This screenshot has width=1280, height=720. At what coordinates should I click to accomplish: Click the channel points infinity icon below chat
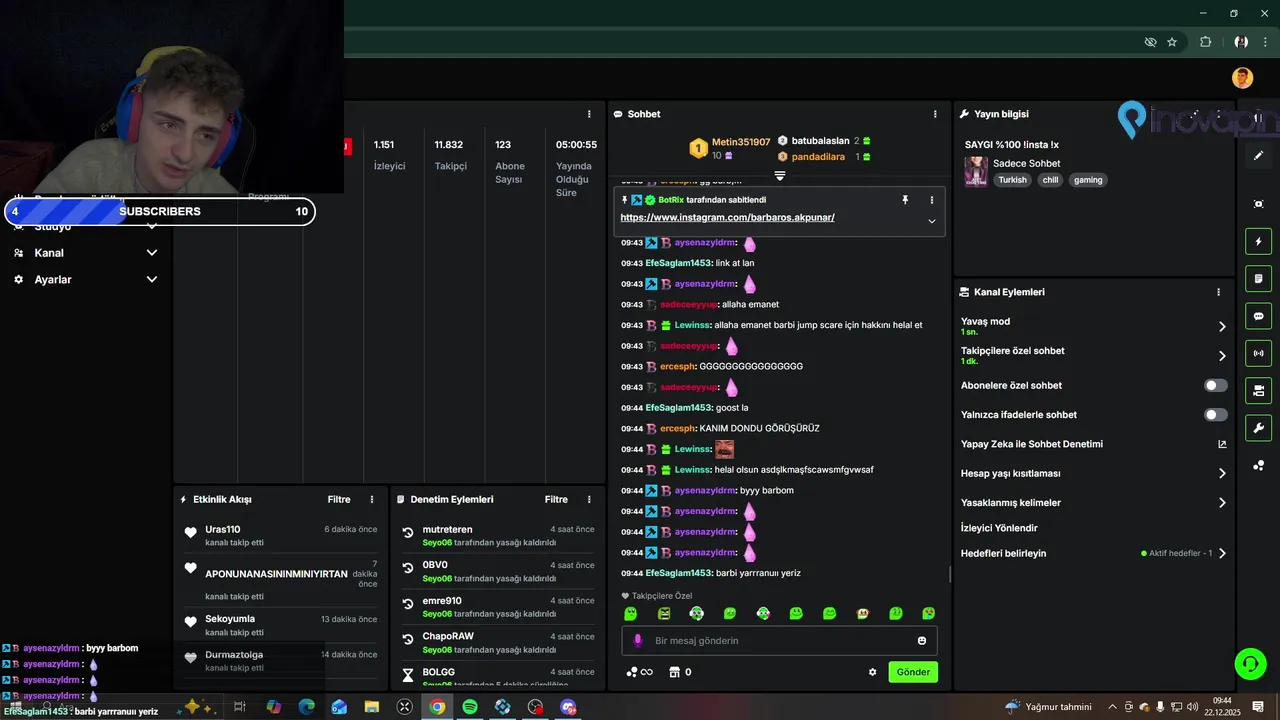click(640, 672)
